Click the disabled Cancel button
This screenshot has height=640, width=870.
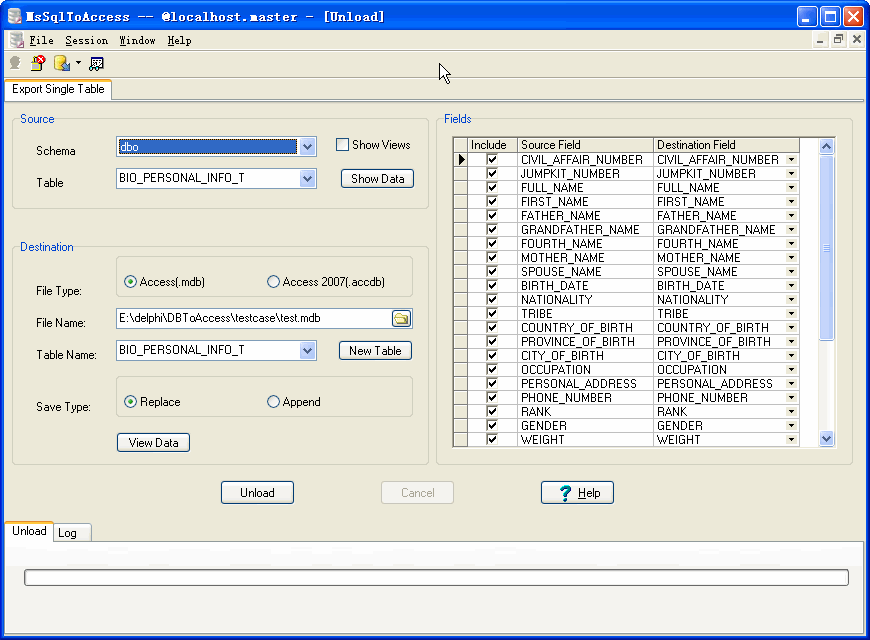click(417, 493)
